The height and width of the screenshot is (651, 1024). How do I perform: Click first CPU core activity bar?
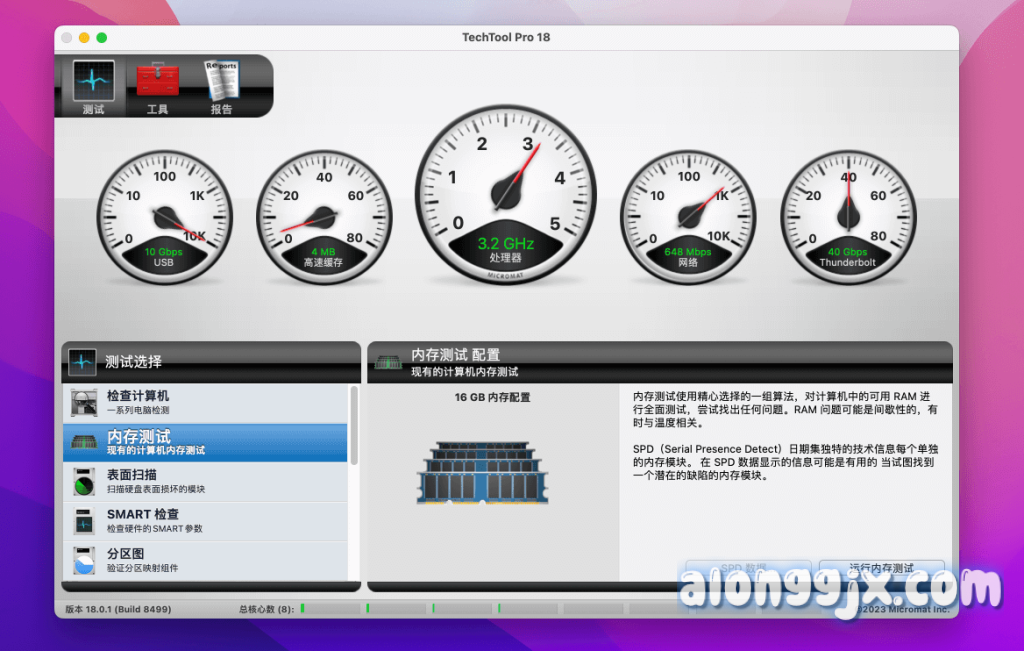(330, 608)
